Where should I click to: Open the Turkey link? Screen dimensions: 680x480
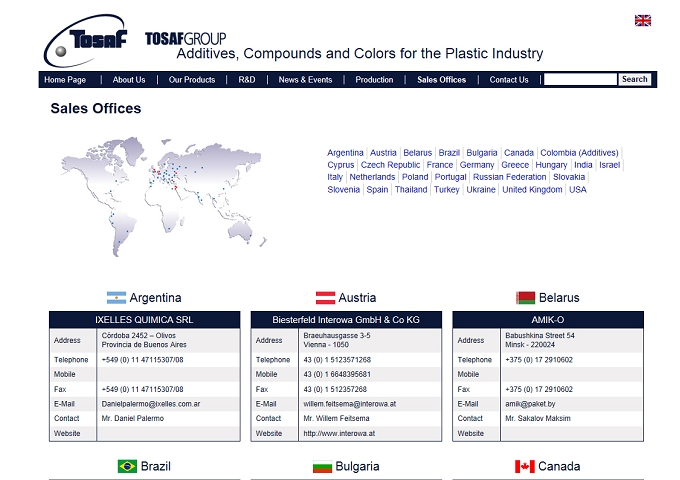tap(446, 189)
